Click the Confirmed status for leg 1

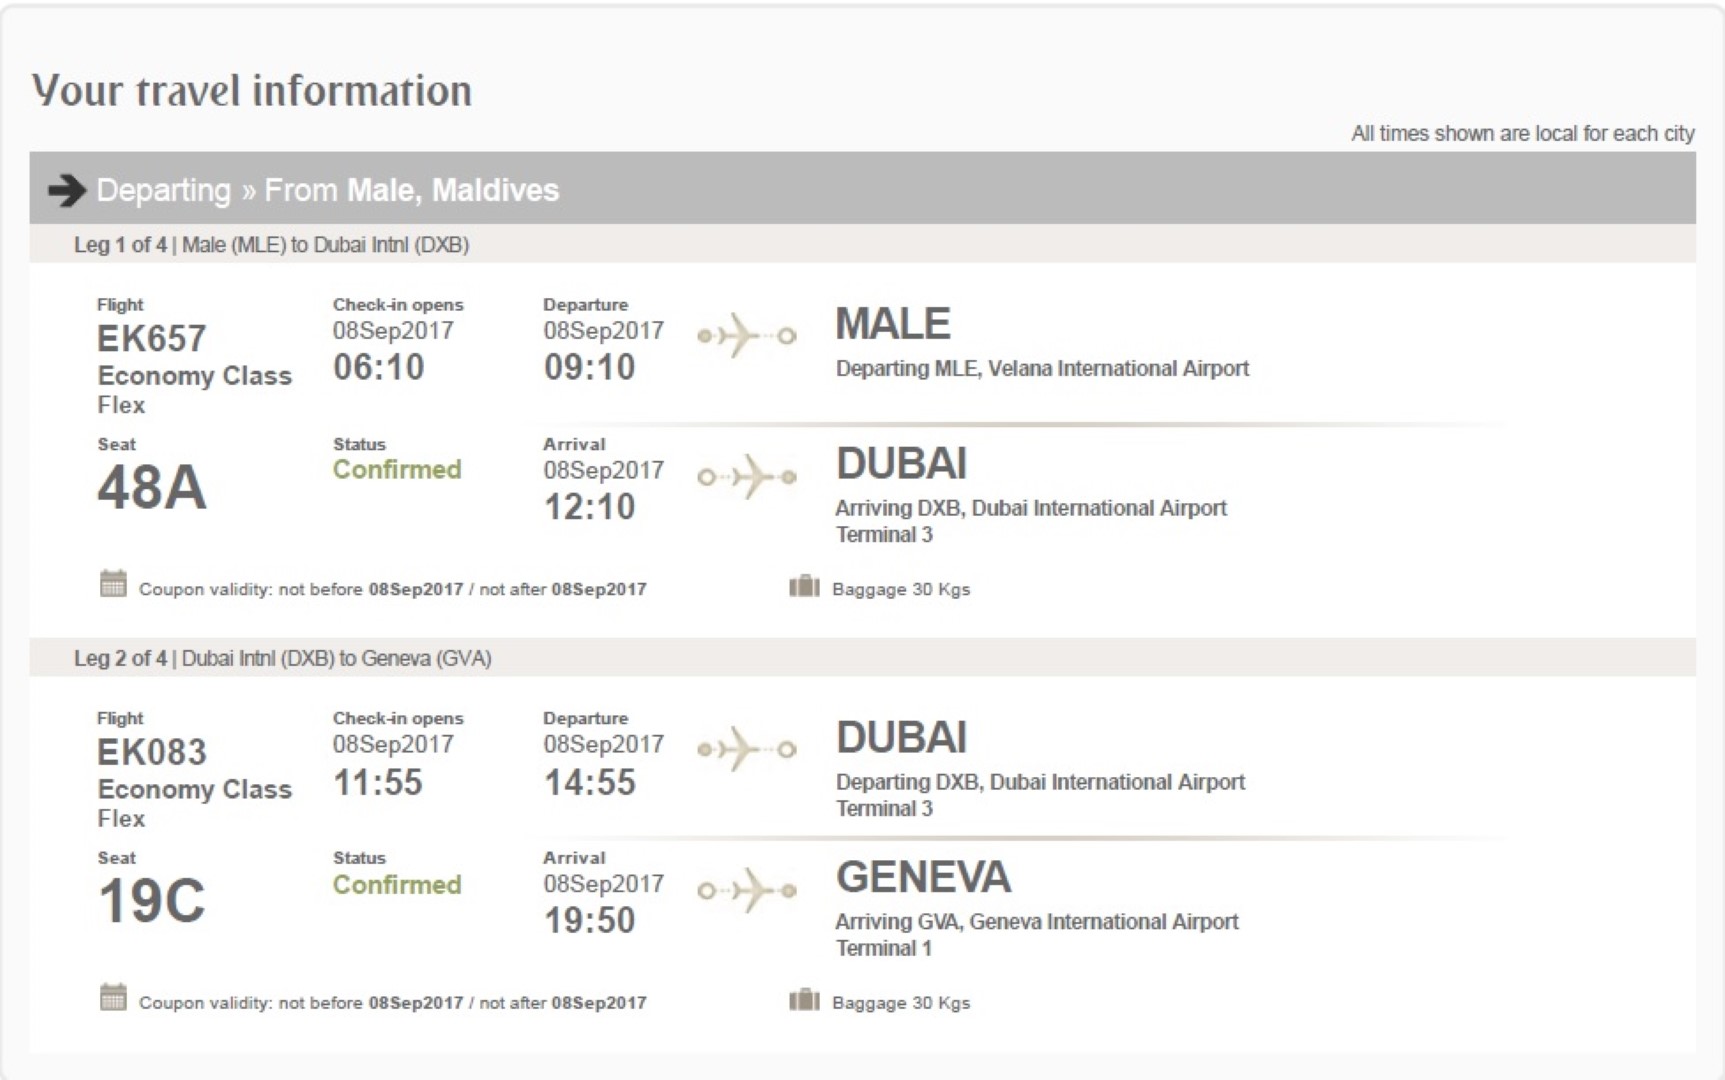pyautogui.click(x=397, y=469)
